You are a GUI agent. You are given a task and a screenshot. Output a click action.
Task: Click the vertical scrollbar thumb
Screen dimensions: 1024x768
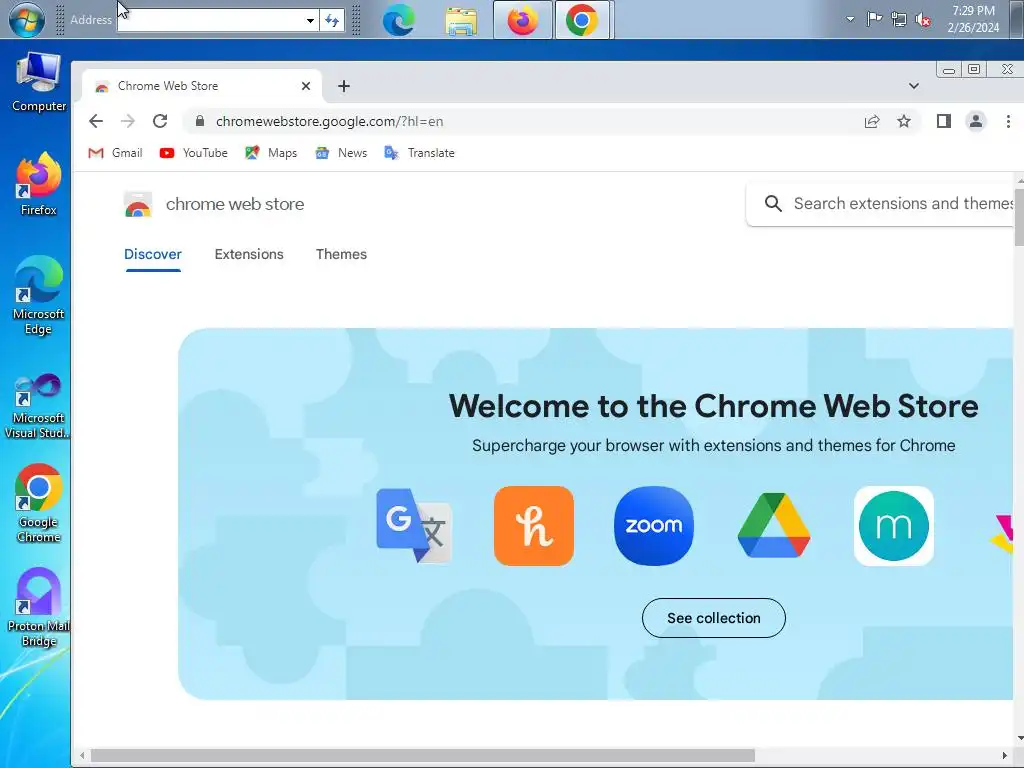tap(1019, 216)
